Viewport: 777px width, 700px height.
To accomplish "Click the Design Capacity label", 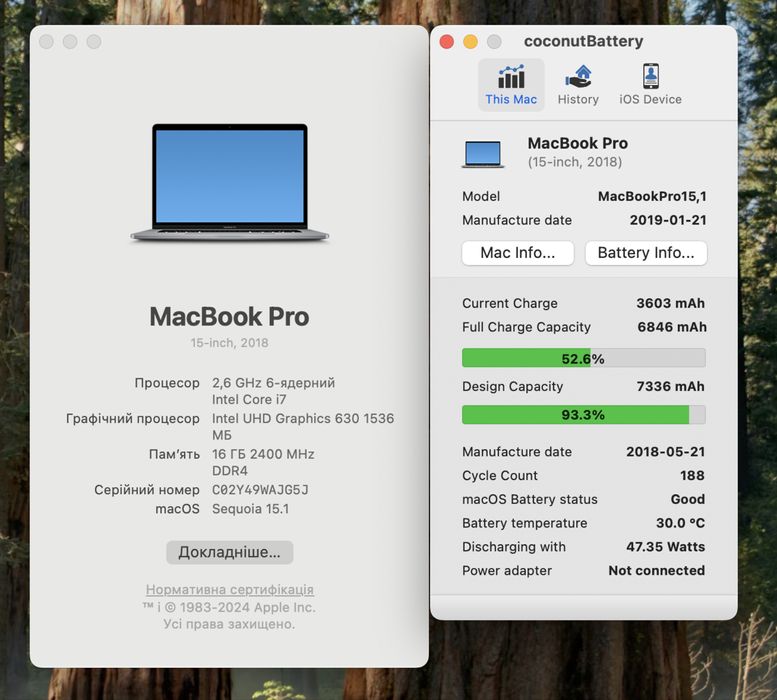I will point(512,386).
